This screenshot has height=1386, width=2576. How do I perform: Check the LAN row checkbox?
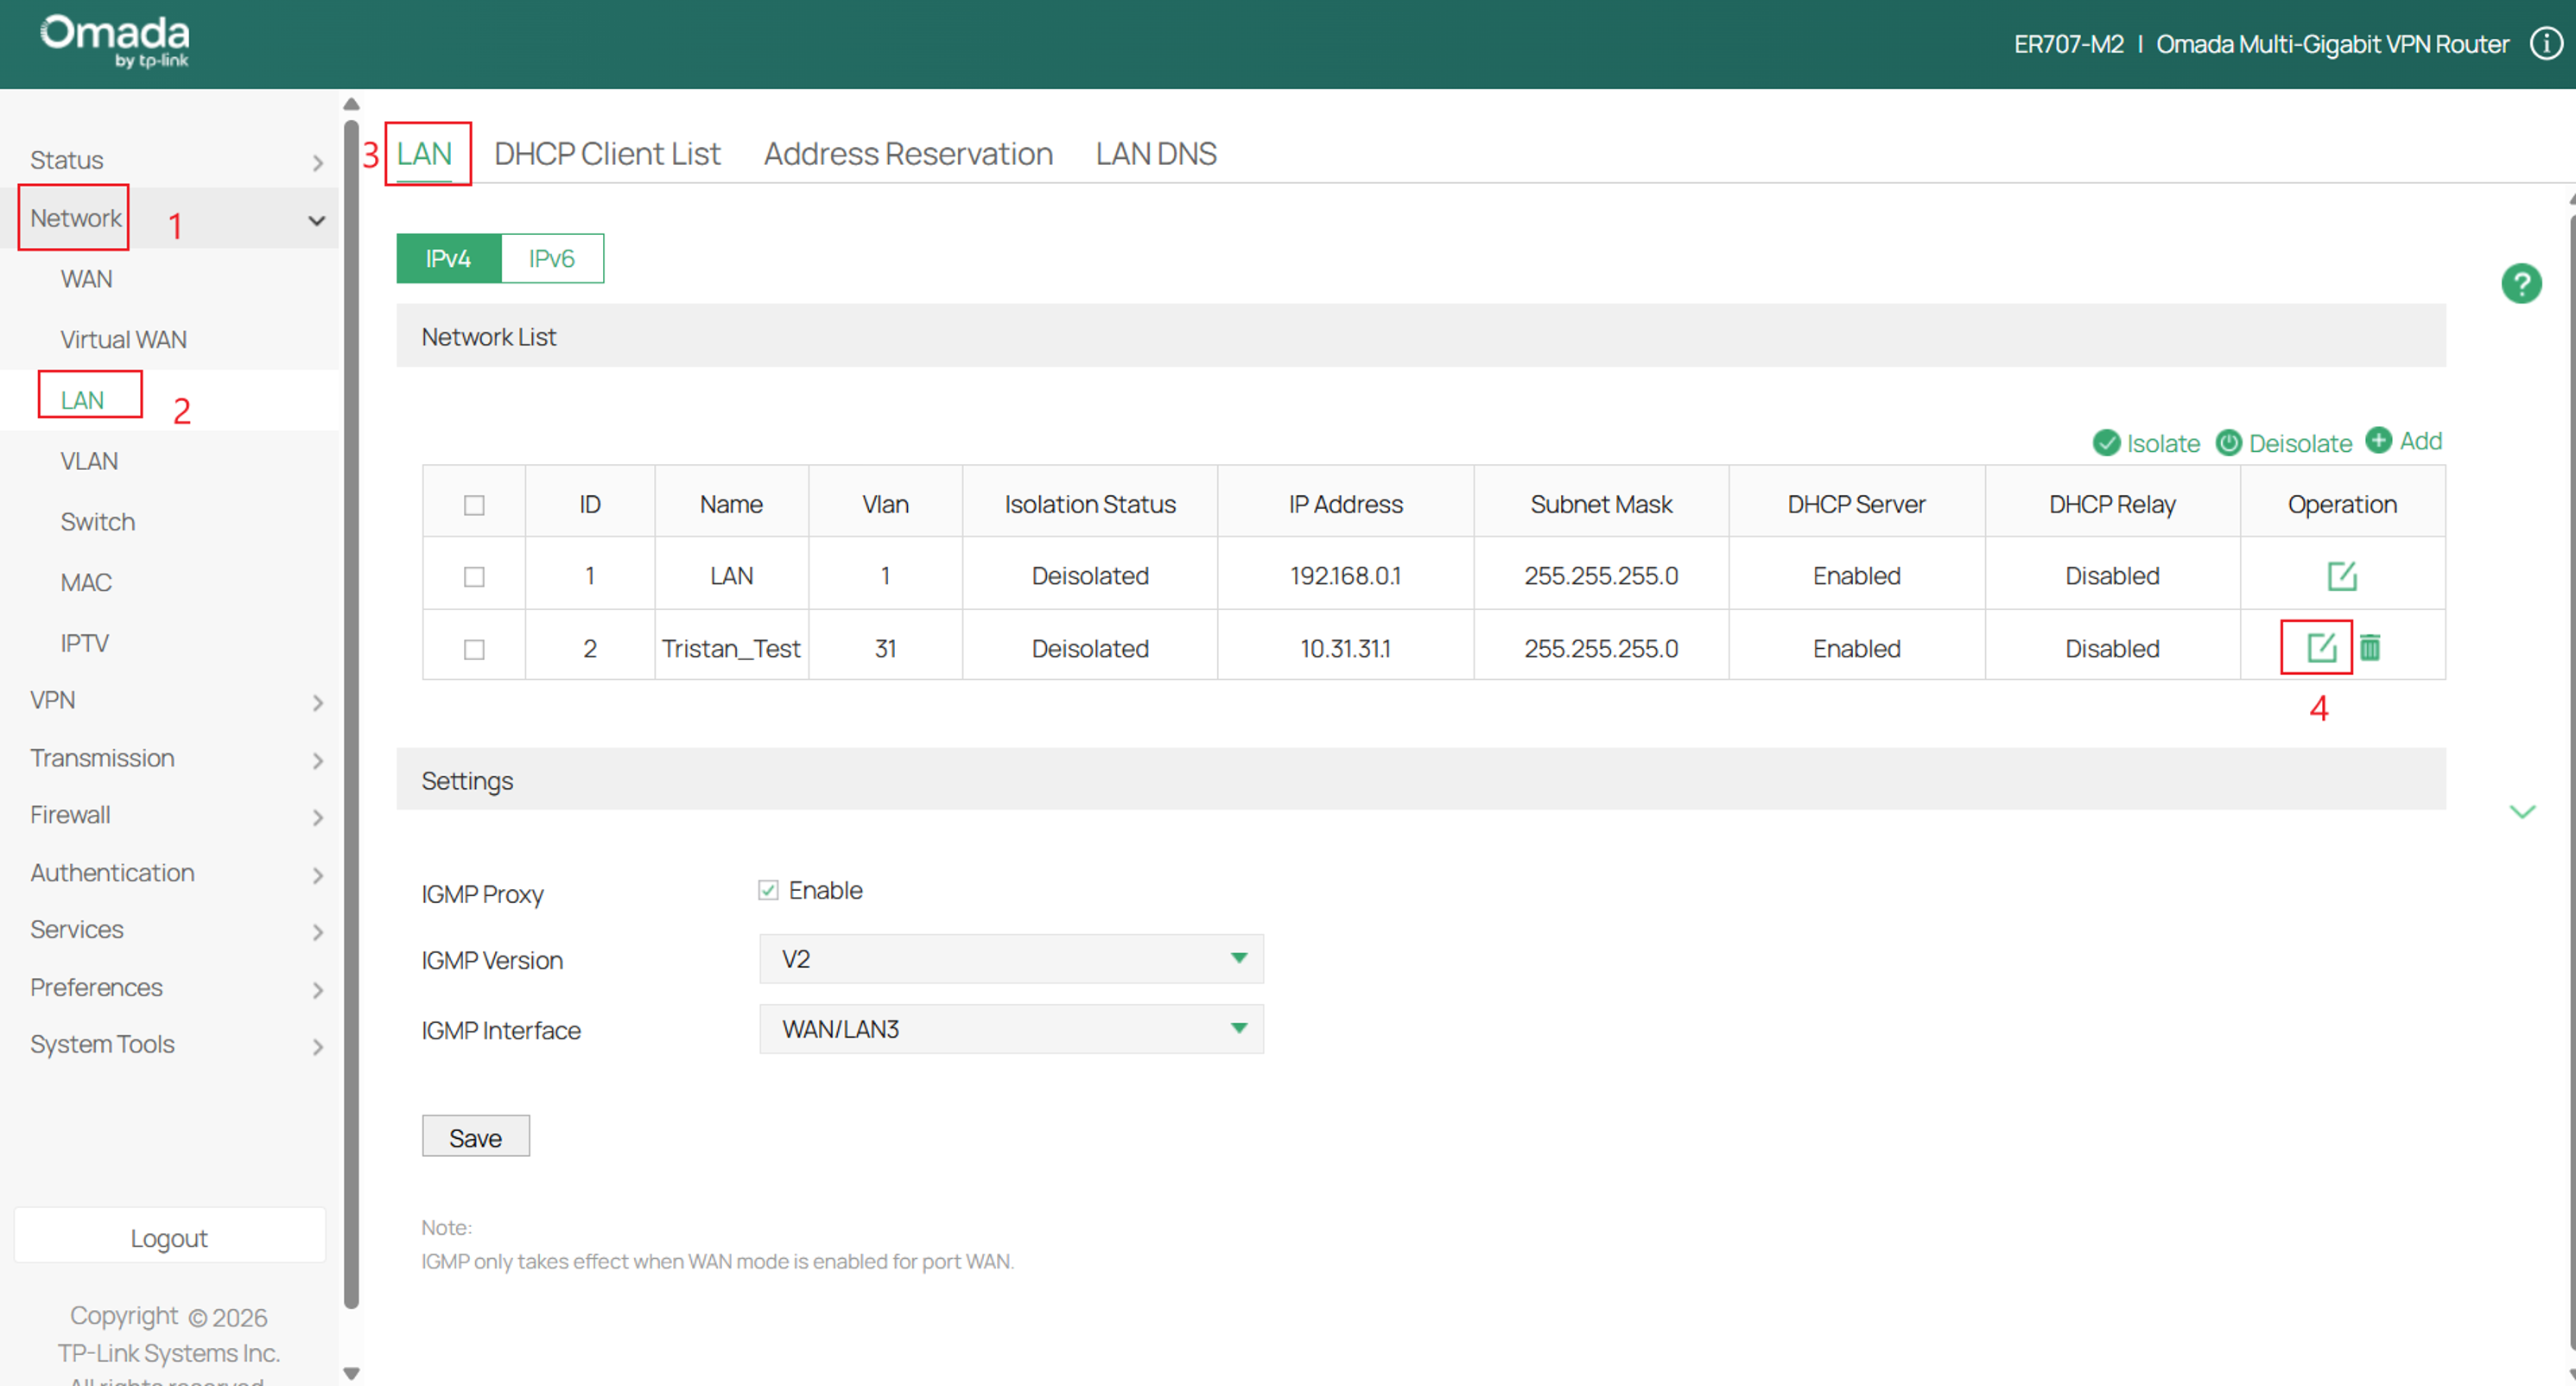pos(474,577)
